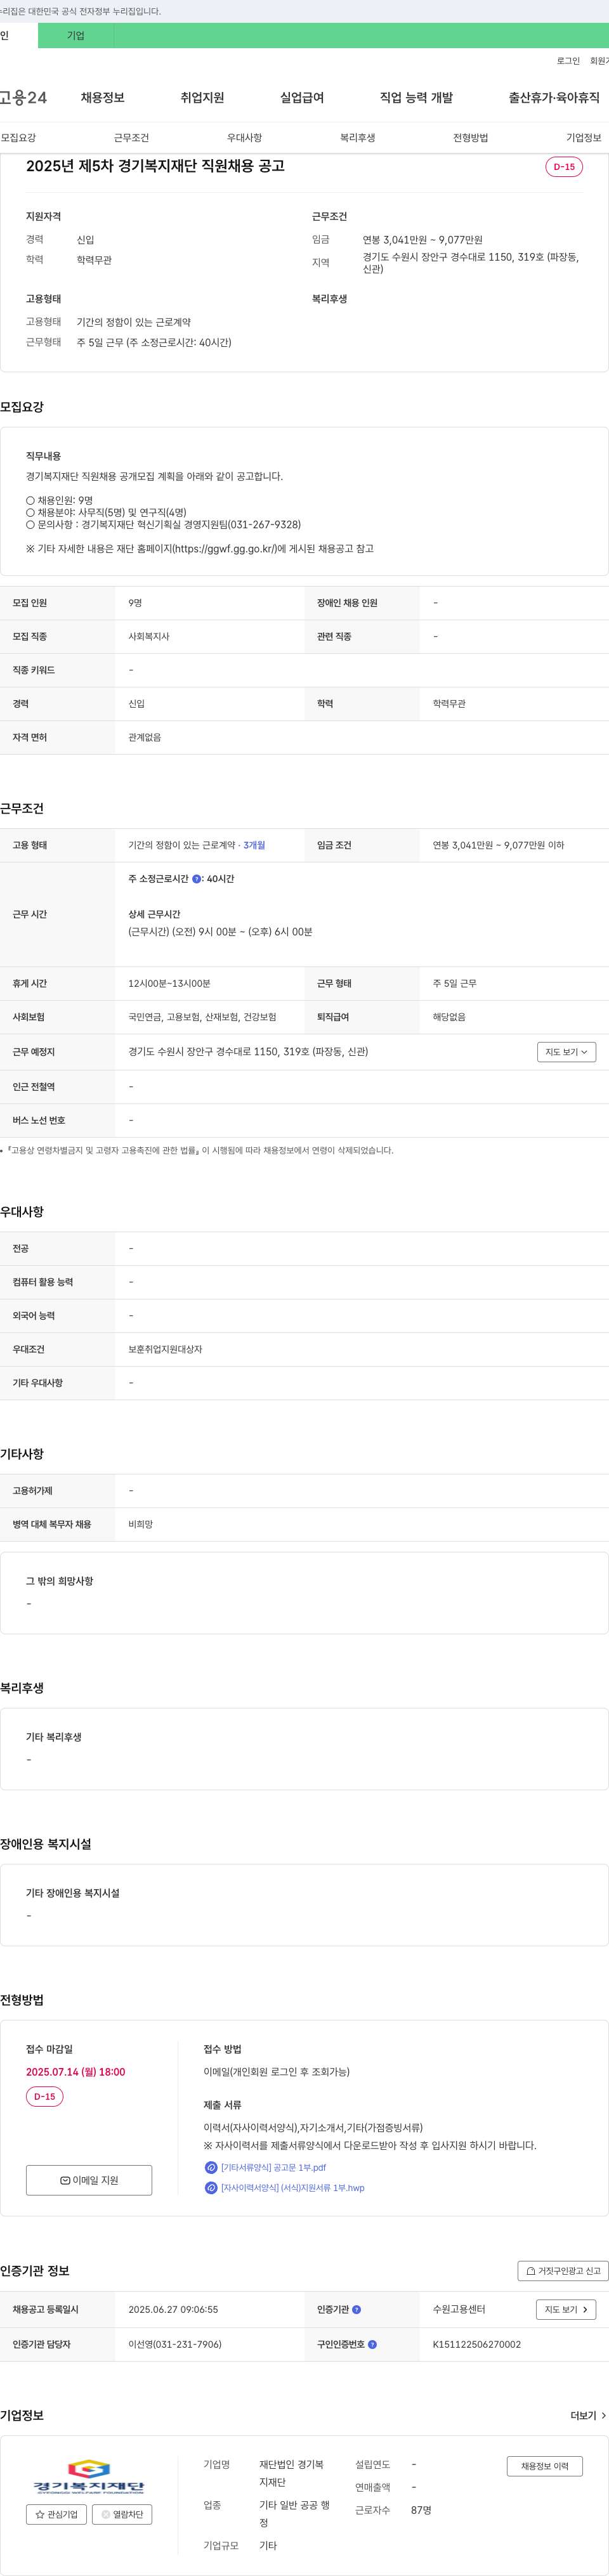This screenshot has width=609, height=2576.
Task: Click the 국민연금, 고용보험, 산재보험, 건강보험 text
Action: tap(202, 1017)
